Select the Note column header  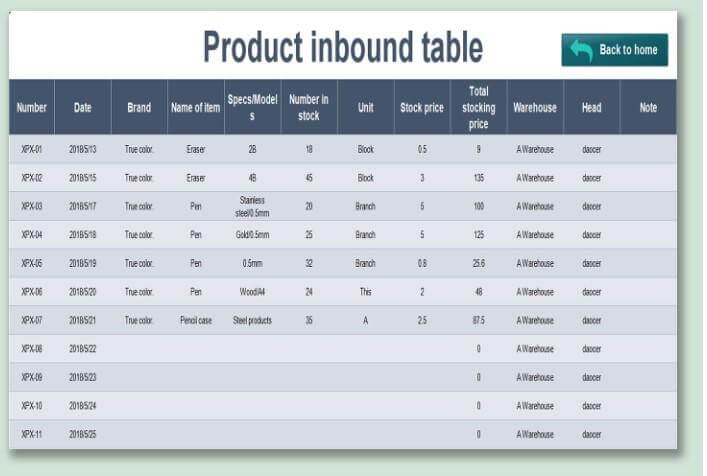(x=648, y=107)
